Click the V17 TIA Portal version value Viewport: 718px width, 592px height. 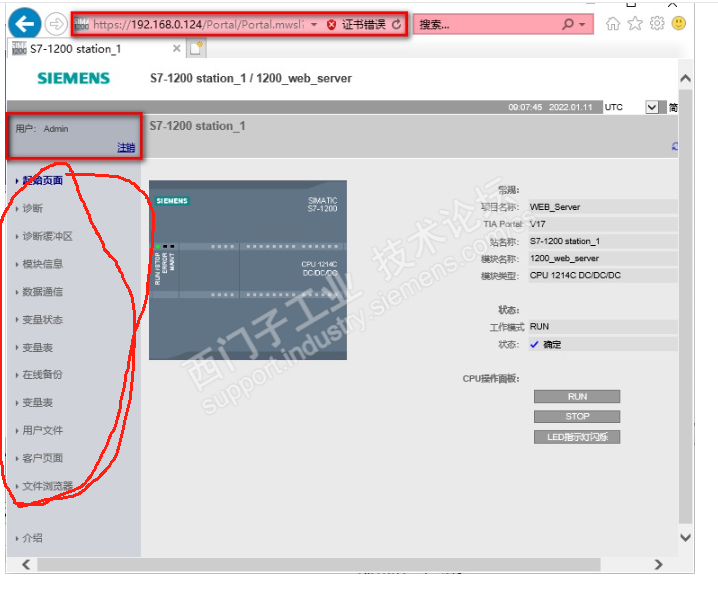pos(538,224)
